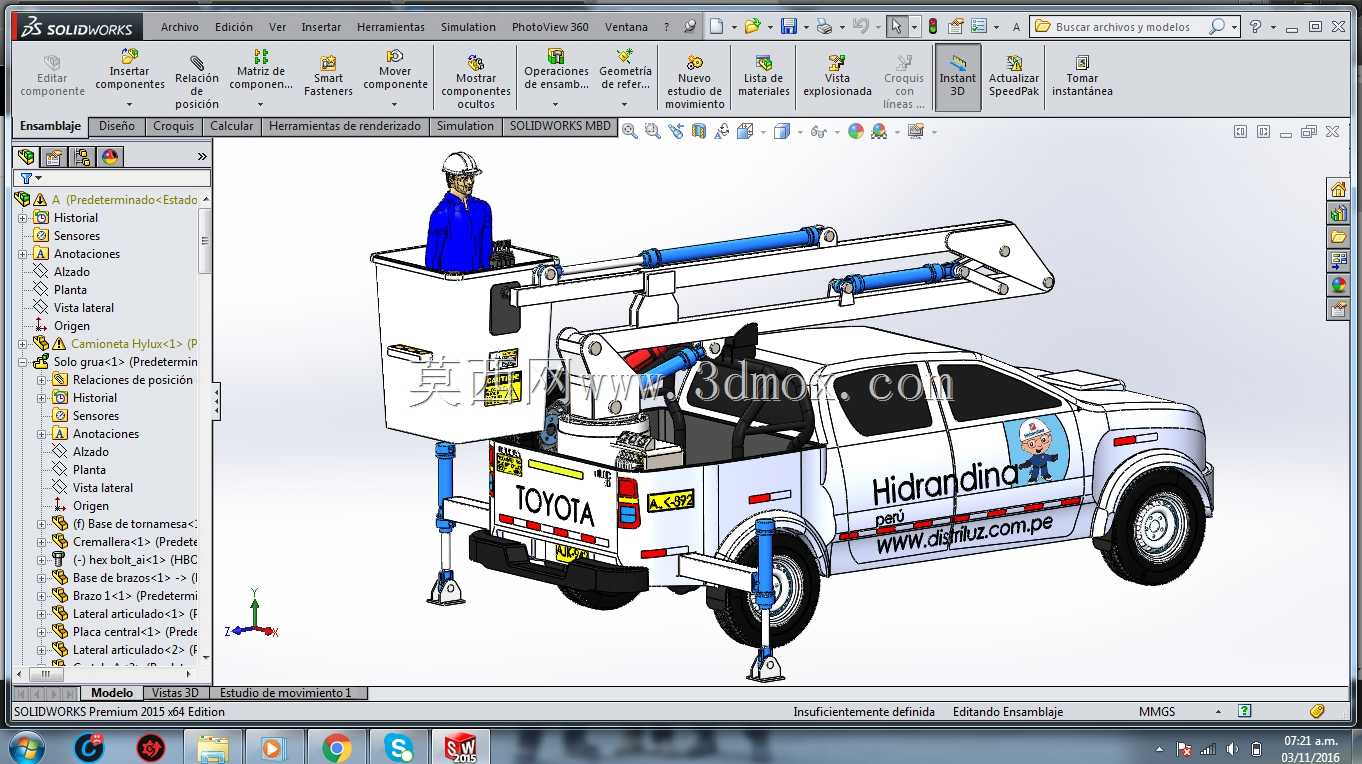
Task: Open Insertar componentes dropdown arrow
Action: (130, 104)
